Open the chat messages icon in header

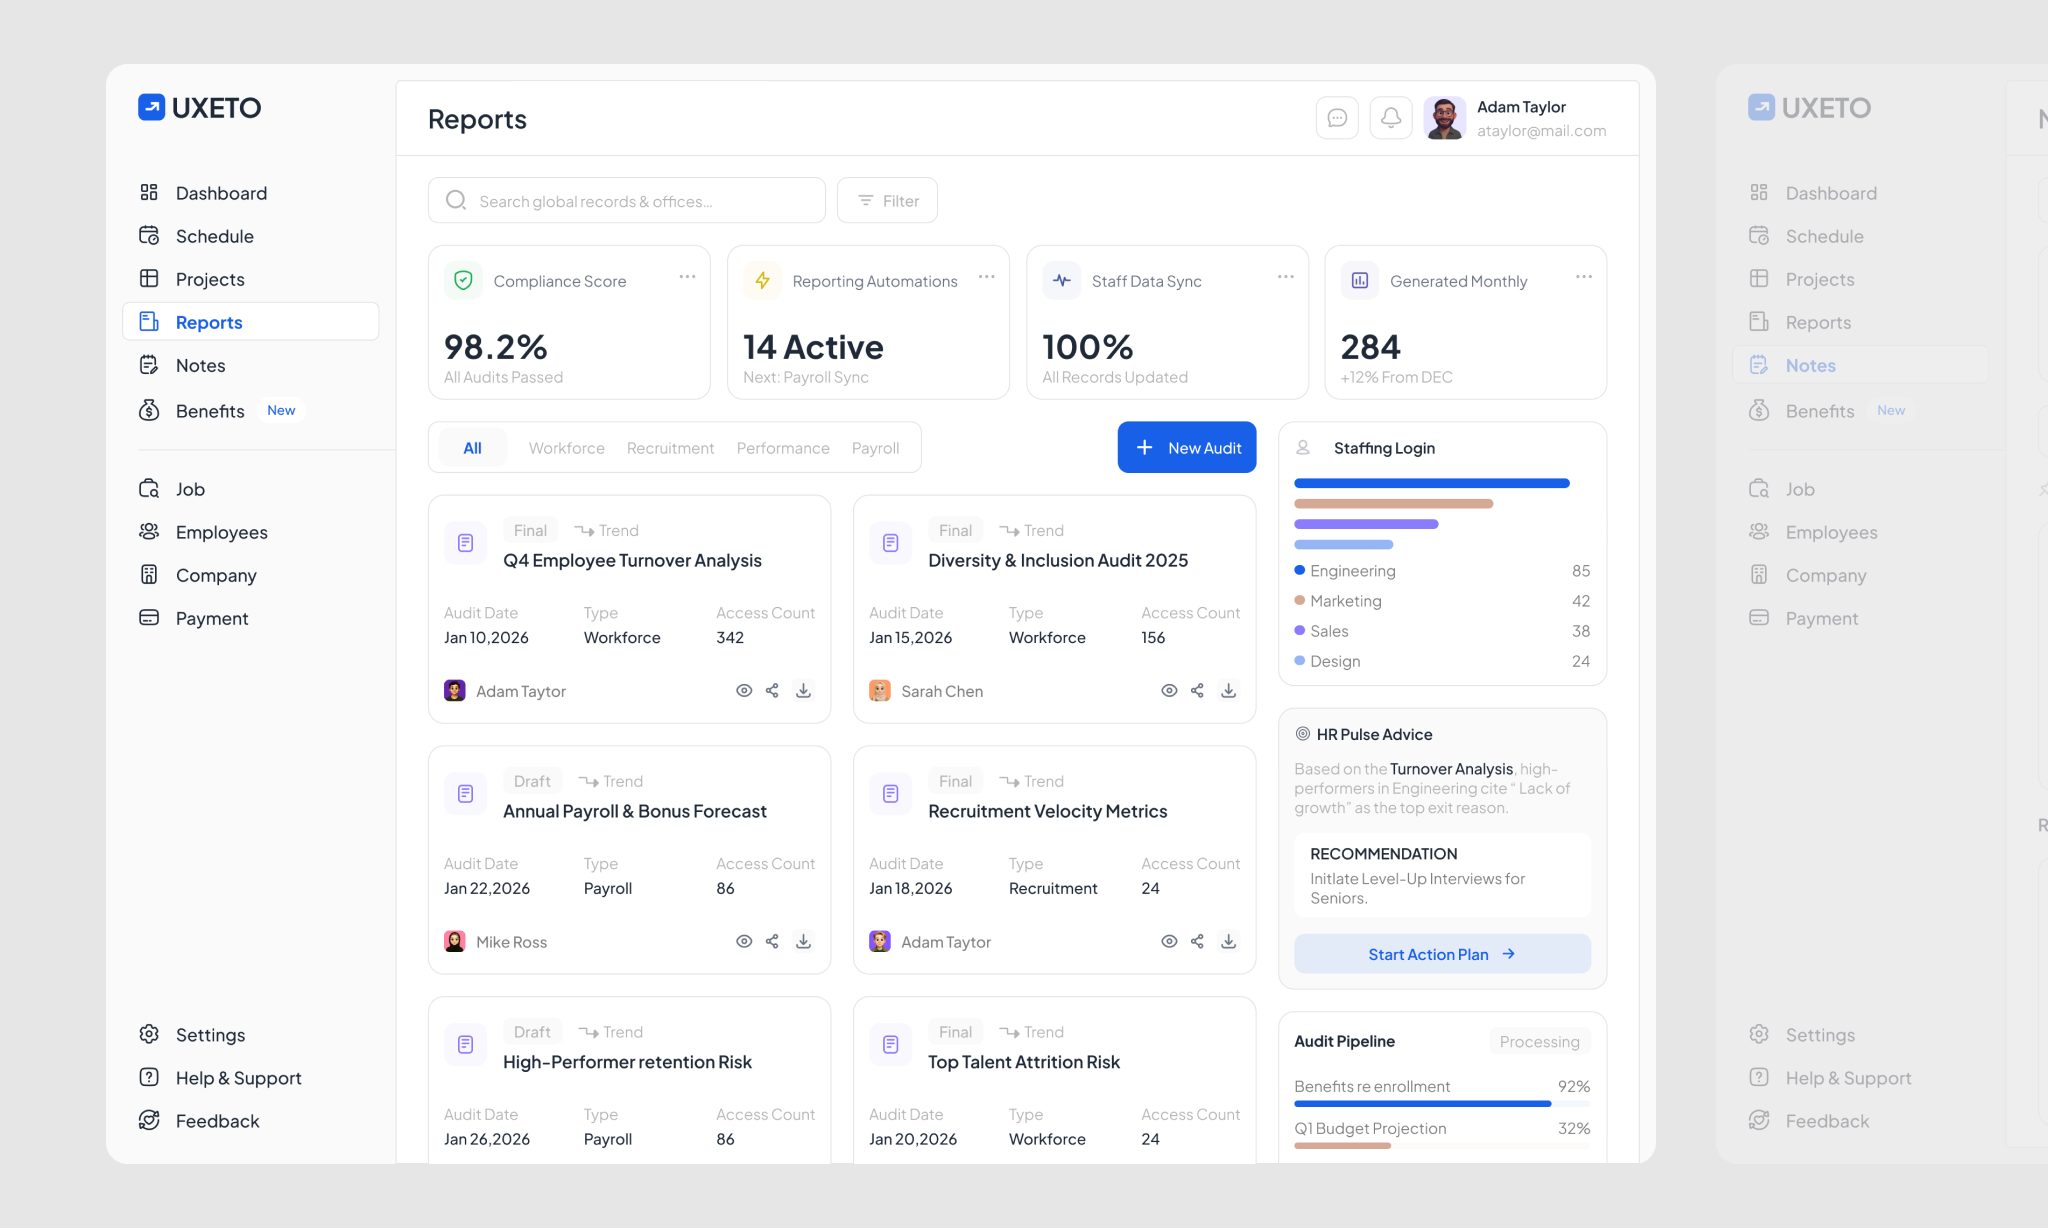[1337, 118]
